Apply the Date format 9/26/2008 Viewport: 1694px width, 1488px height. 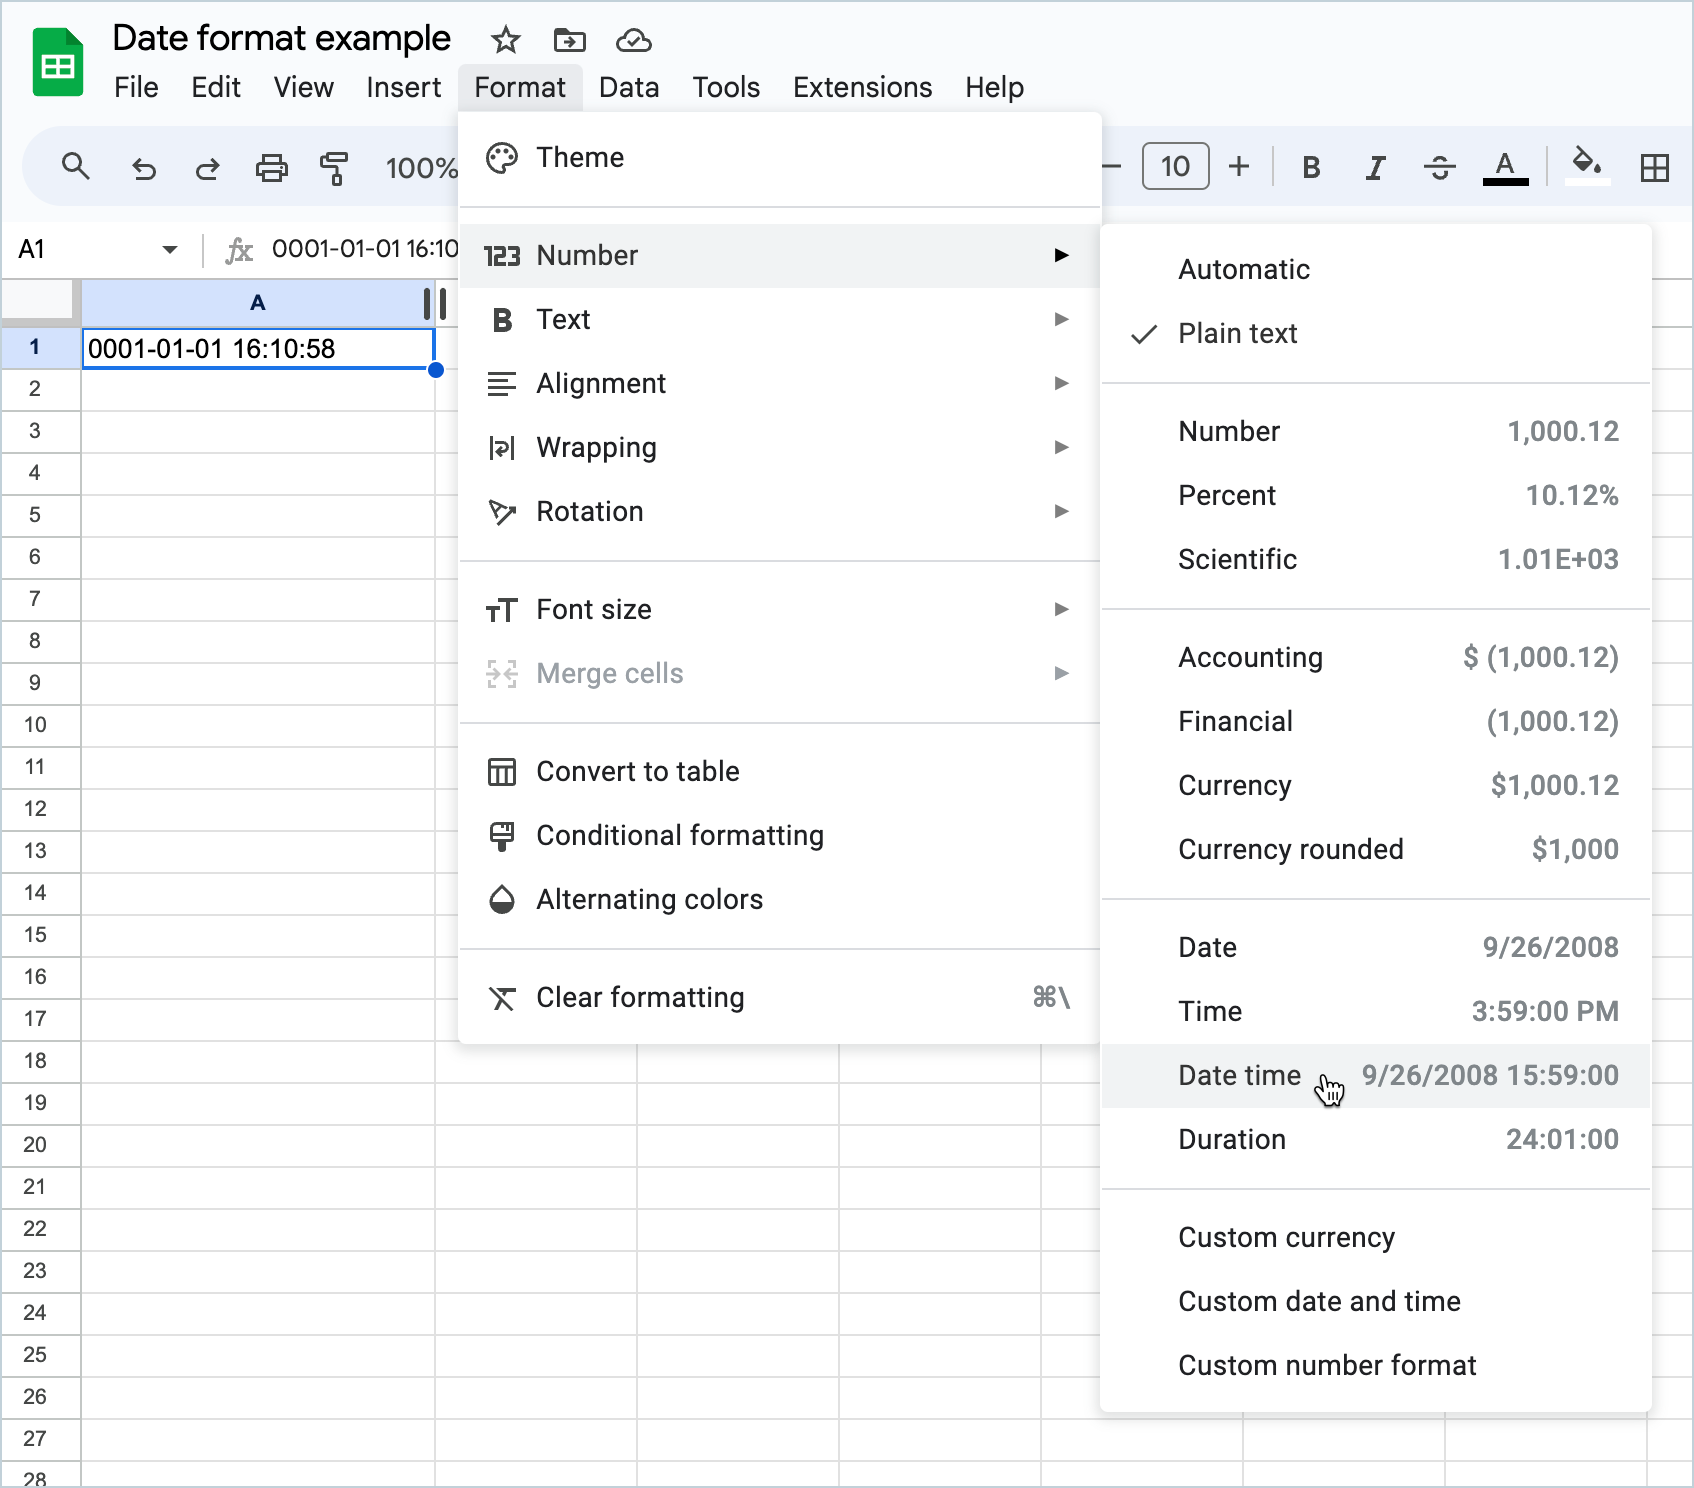1376,948
